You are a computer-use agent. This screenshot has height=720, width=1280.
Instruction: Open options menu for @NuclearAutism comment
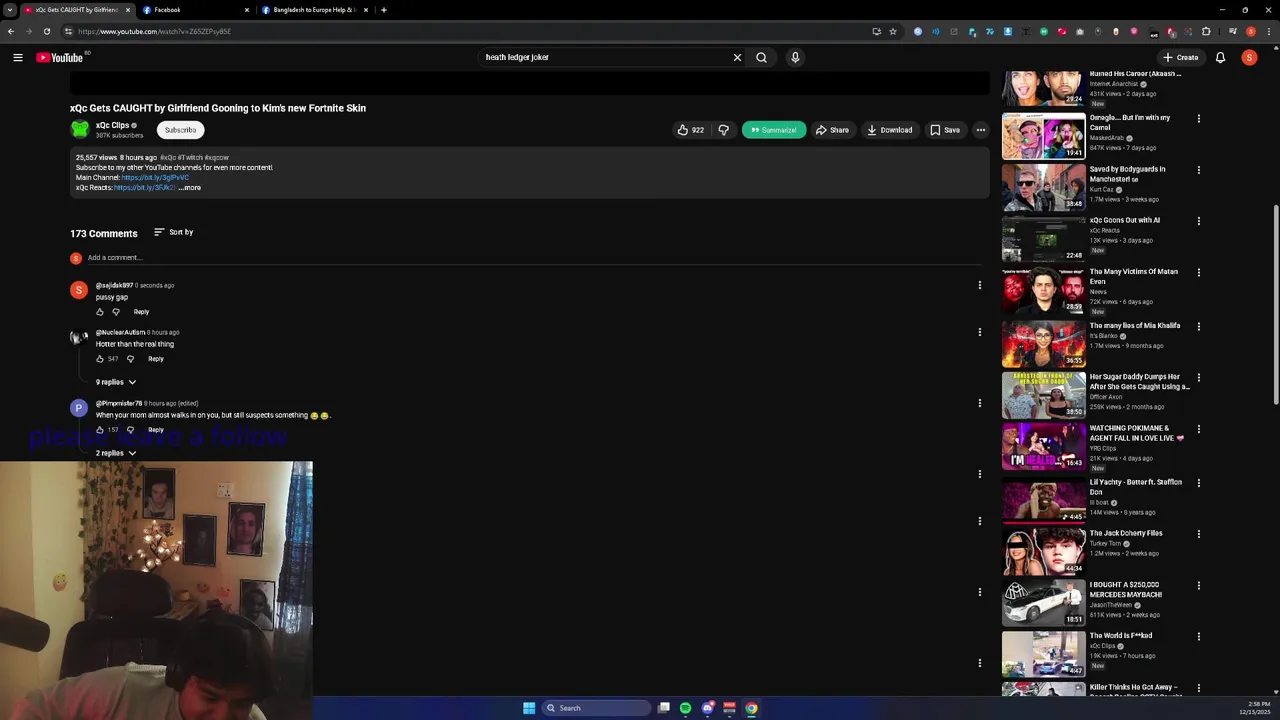tap(979, 332)
